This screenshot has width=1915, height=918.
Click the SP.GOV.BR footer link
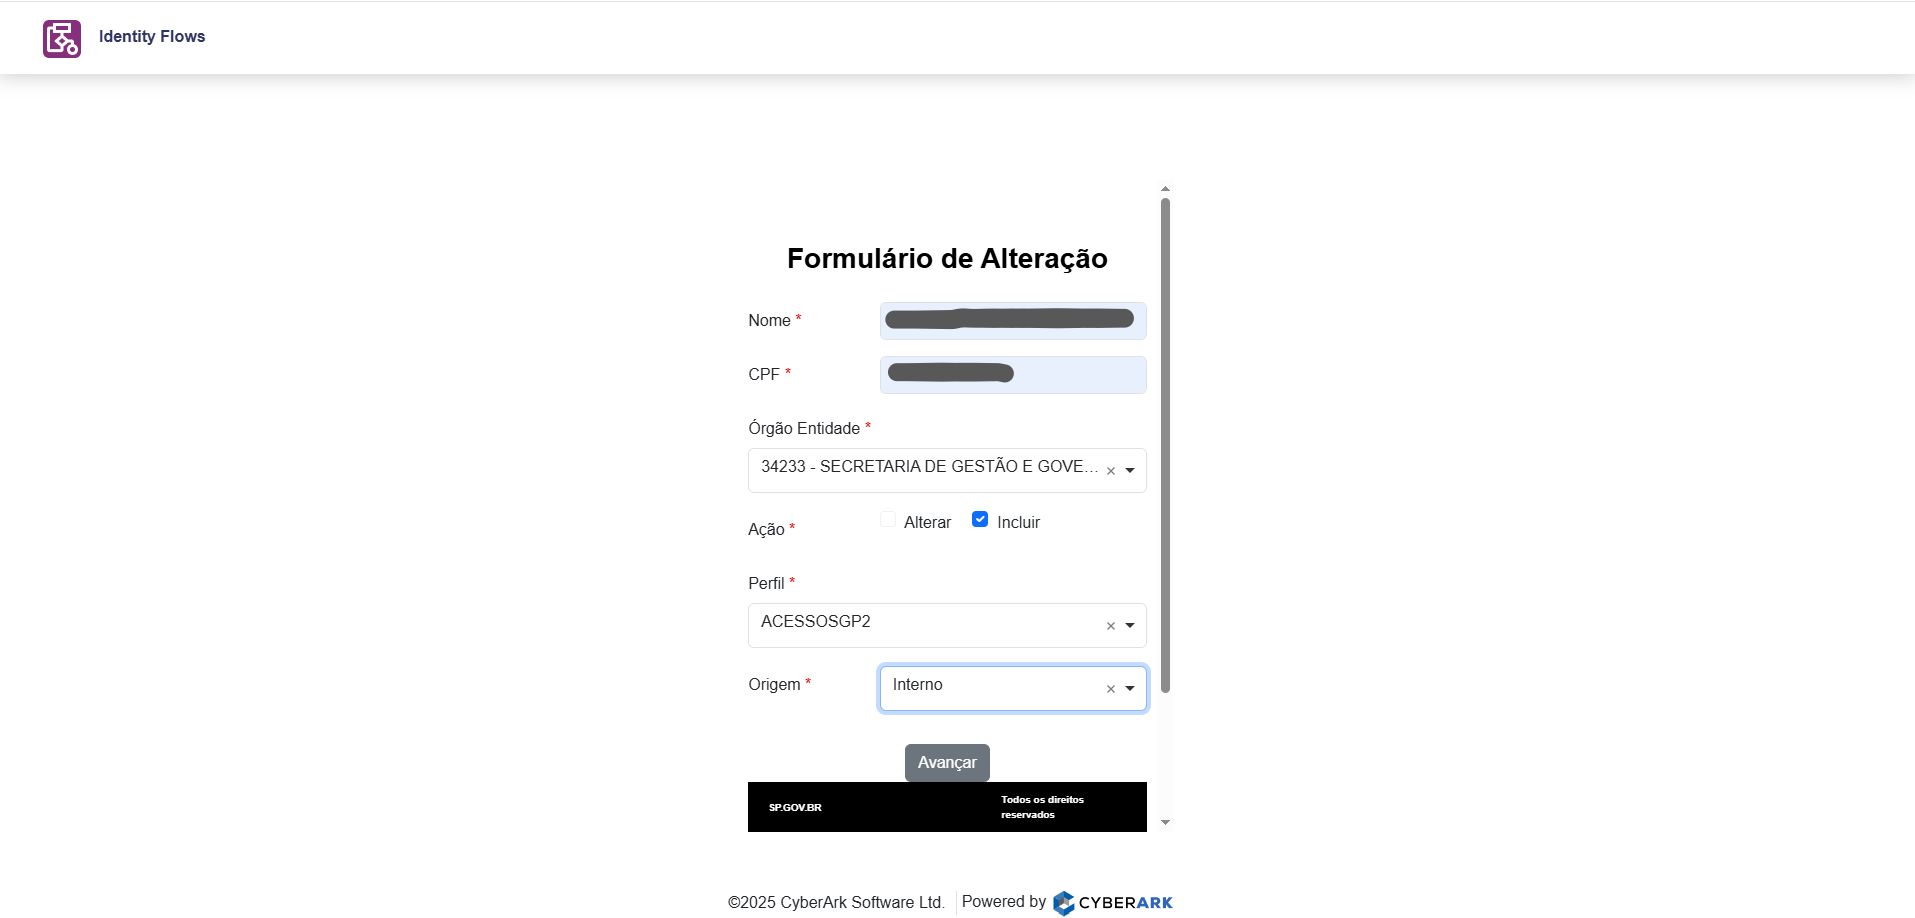795,808
